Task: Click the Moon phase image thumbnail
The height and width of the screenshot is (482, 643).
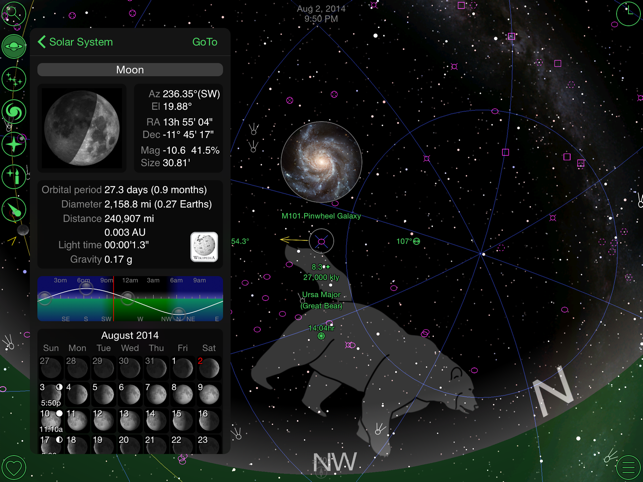Action: 82,128
